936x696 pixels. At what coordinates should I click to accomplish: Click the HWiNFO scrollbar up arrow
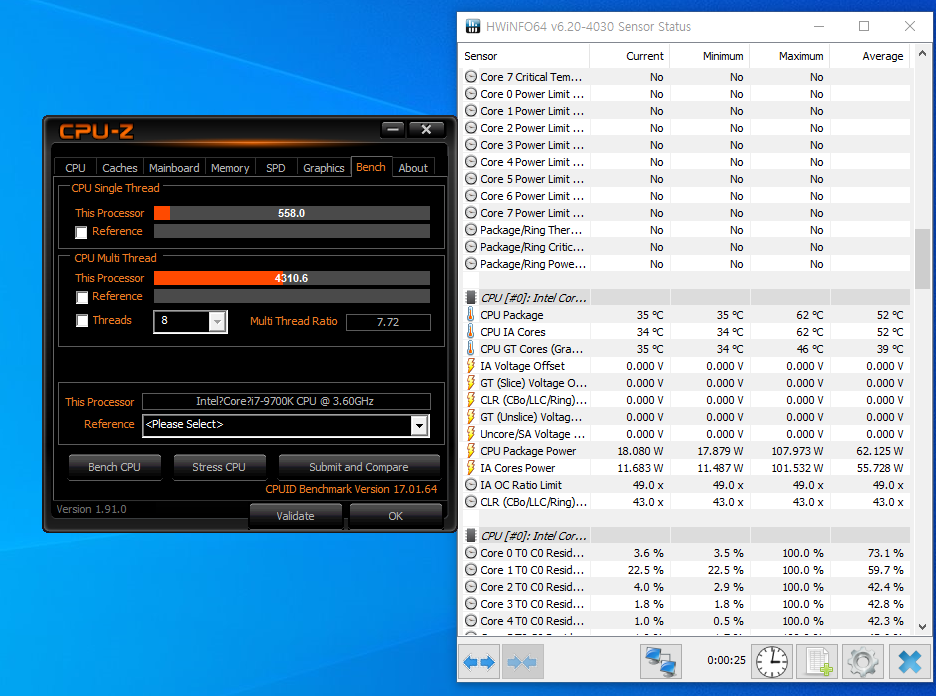(922, 54)
